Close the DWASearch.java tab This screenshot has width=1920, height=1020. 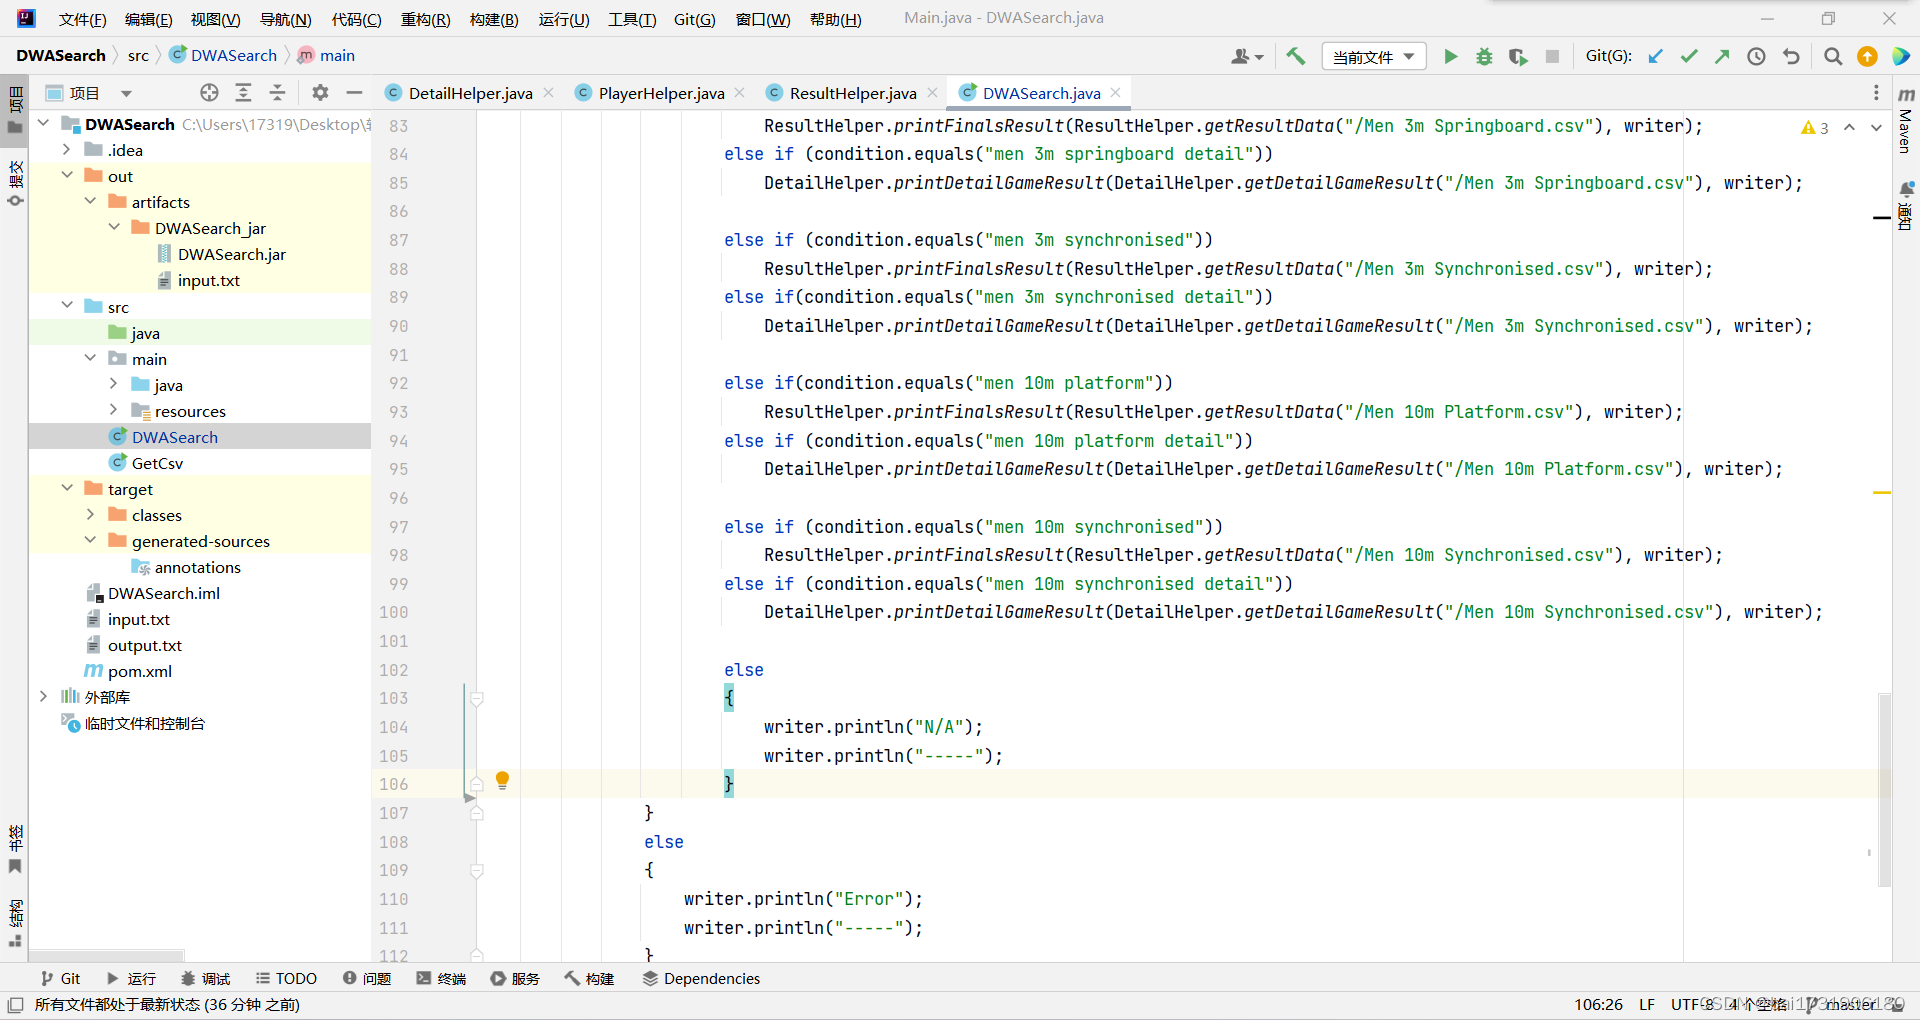pyautogui.click(x=1115, y=93)
